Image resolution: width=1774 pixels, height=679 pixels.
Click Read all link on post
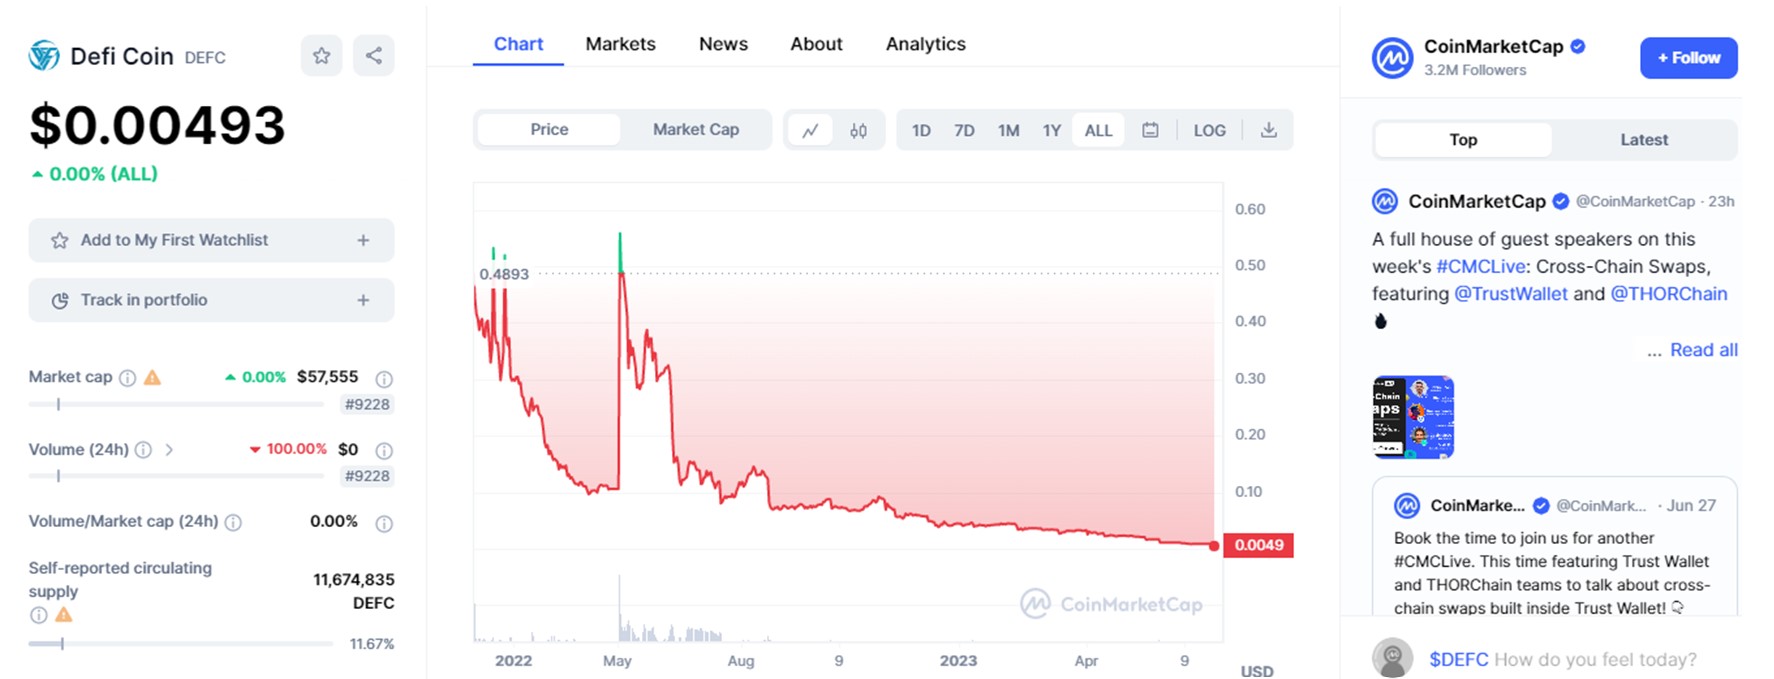pos(1703,350)
